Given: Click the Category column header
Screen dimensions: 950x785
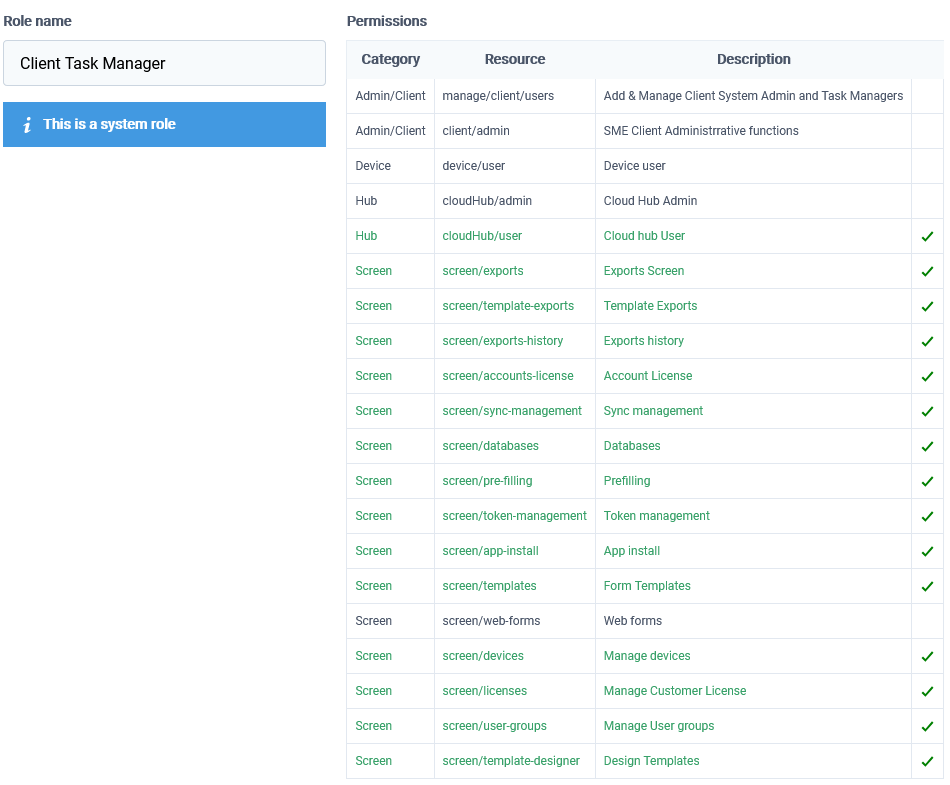Looking at the screenshot, I should pyautogui.click(x=391, y=59).
